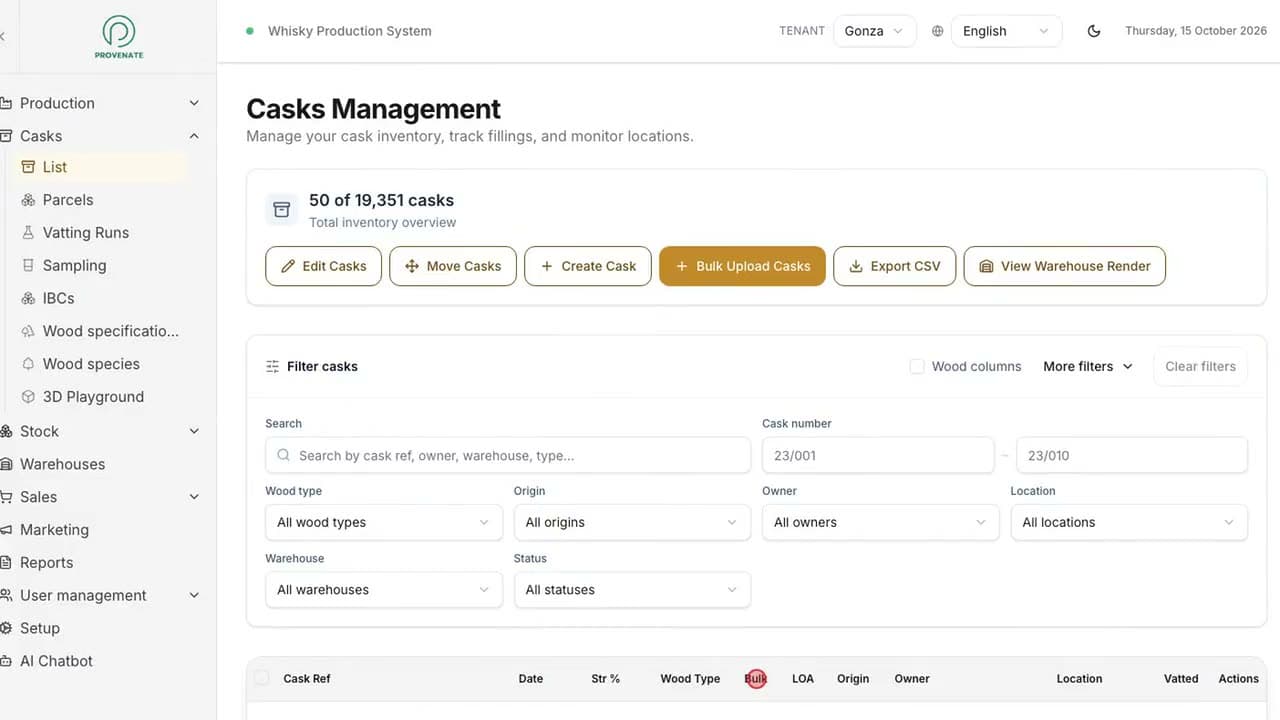Image resolution: width=1280 pixels, height=720 pixels.
Task: Click the IBCs sidebar icon
Action: (28, 298)
